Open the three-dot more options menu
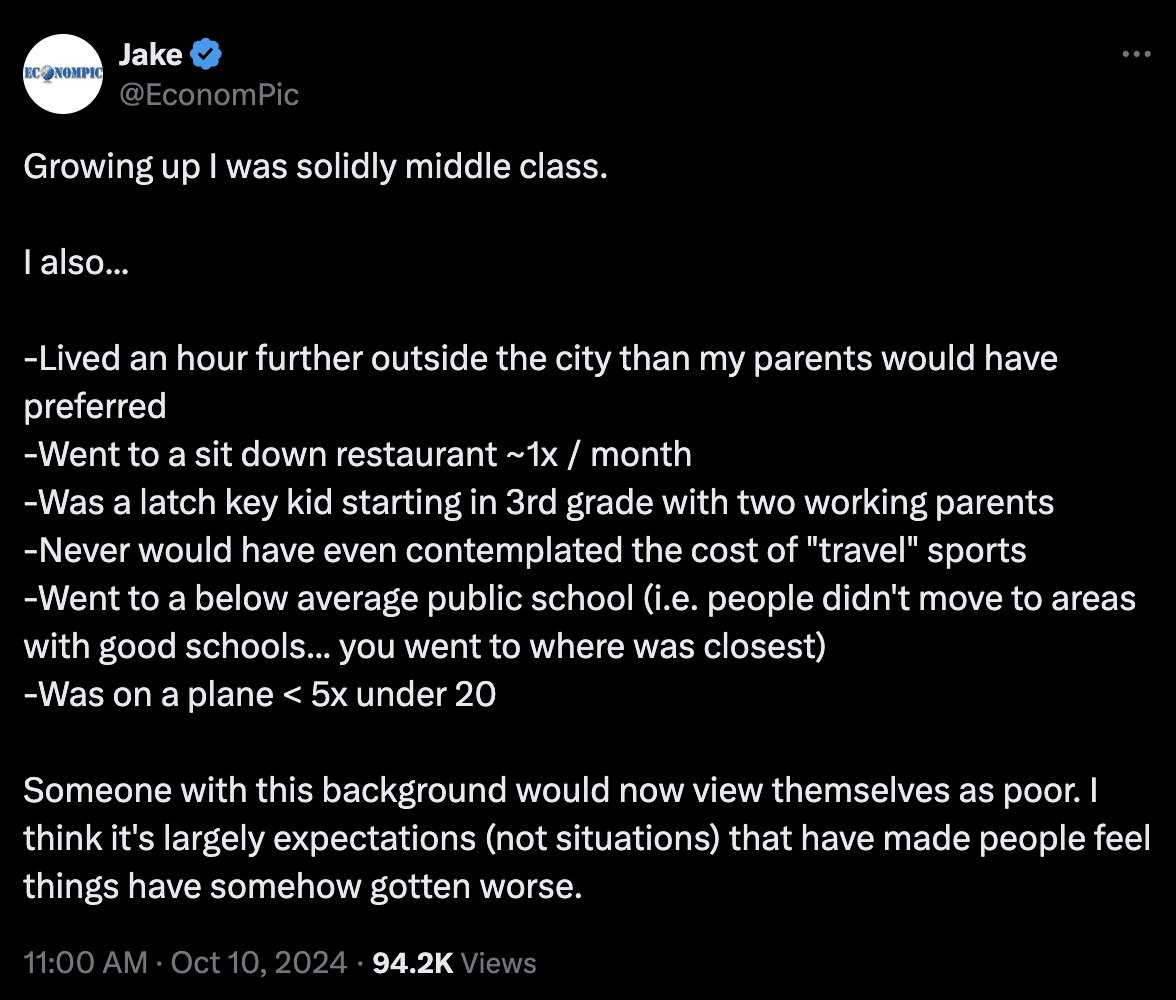Viewport: 1176px width, 1000px height. tap(1137, 54)
